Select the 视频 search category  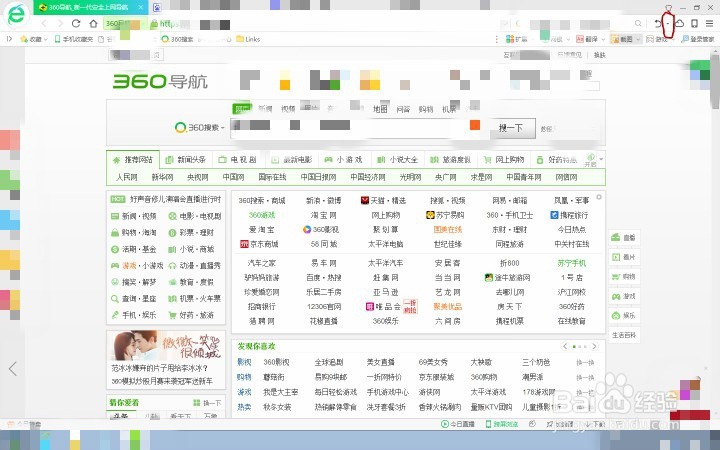[x=288, y=109]
